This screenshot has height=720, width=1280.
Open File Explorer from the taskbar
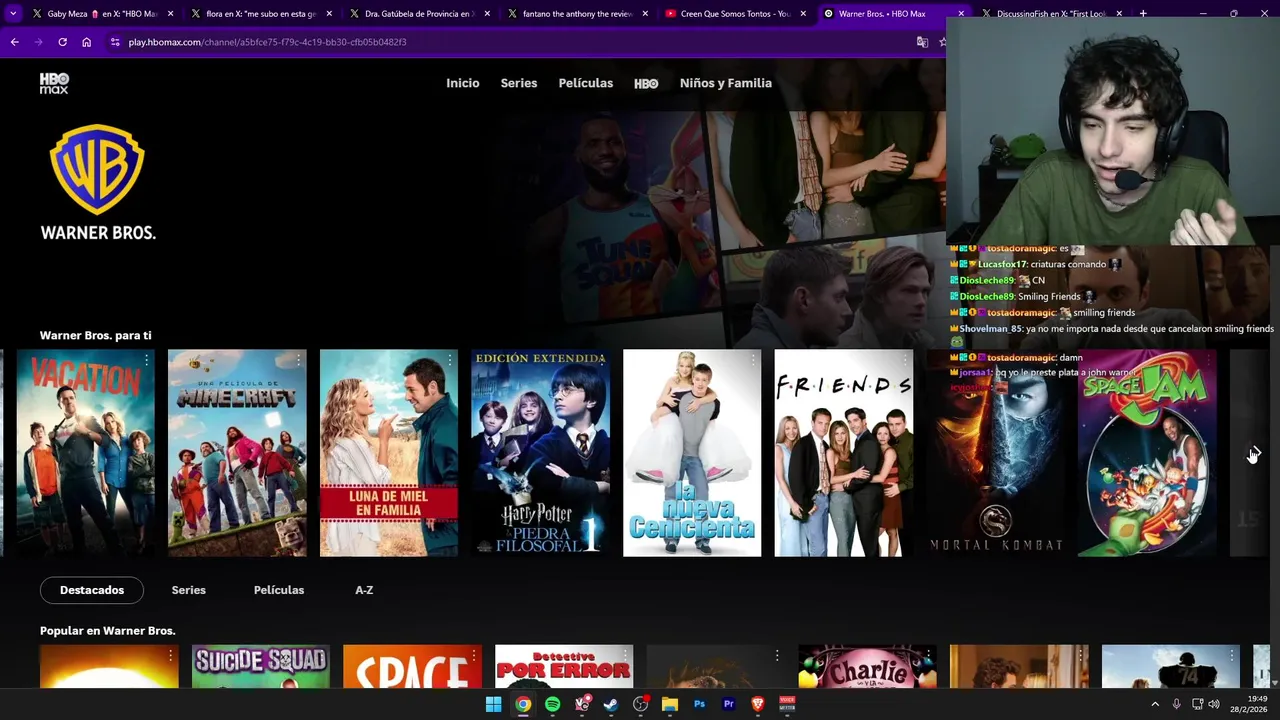click(670, 704)
